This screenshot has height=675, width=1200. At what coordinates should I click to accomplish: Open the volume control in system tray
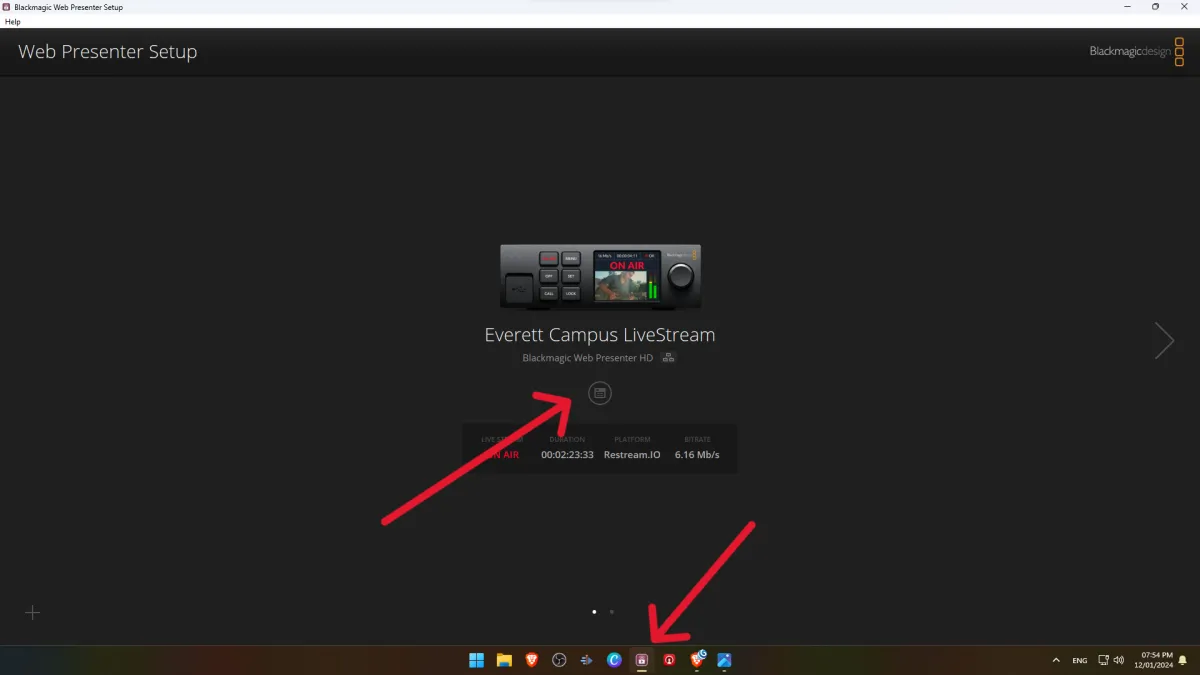(x=1118, y=660)
